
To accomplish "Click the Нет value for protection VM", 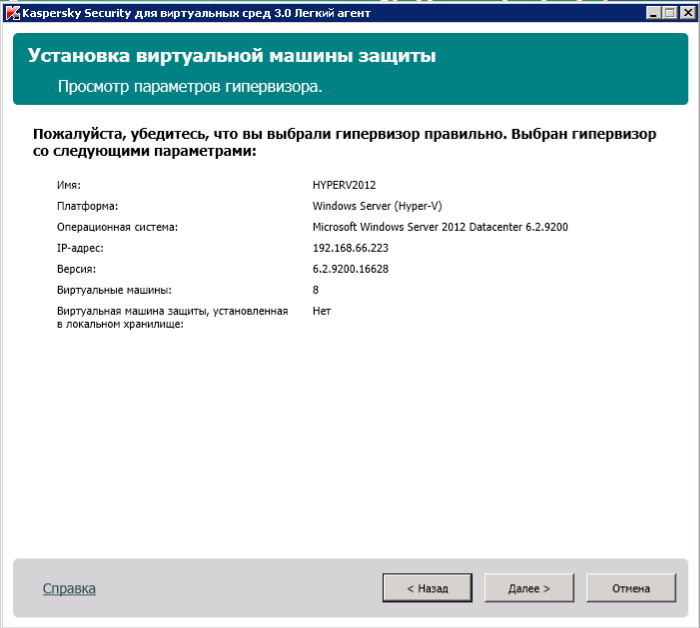I will coord(321,311).
